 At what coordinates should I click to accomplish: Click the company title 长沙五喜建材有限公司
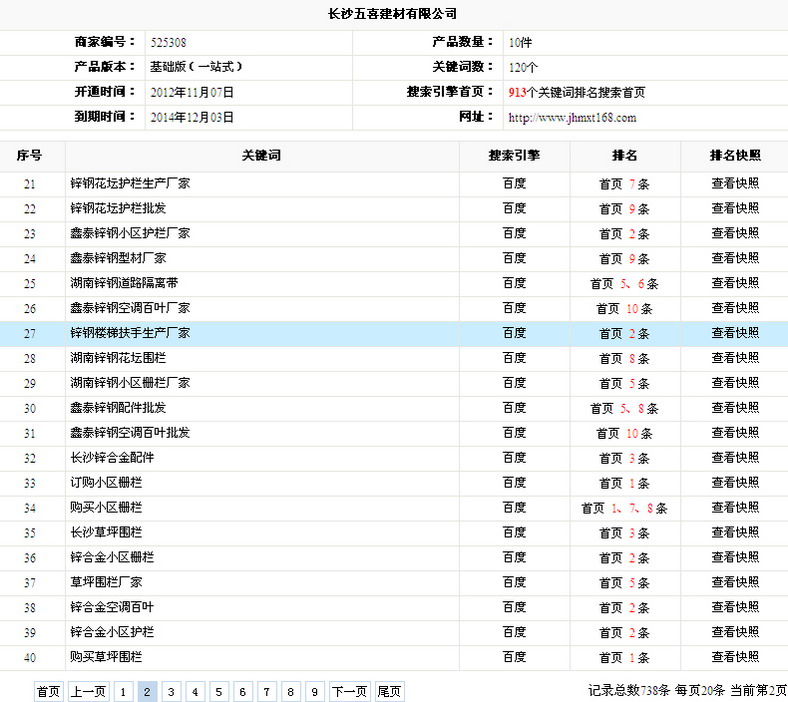[x=392, y=14]
